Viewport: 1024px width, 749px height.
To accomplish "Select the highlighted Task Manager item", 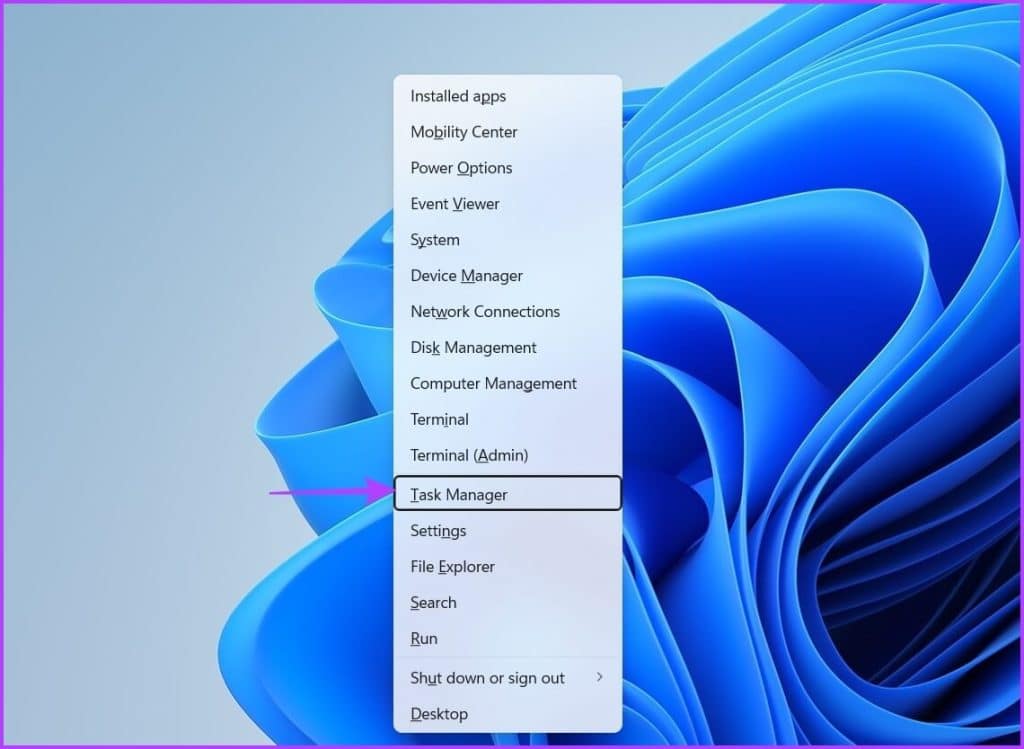I will (507, 494).
